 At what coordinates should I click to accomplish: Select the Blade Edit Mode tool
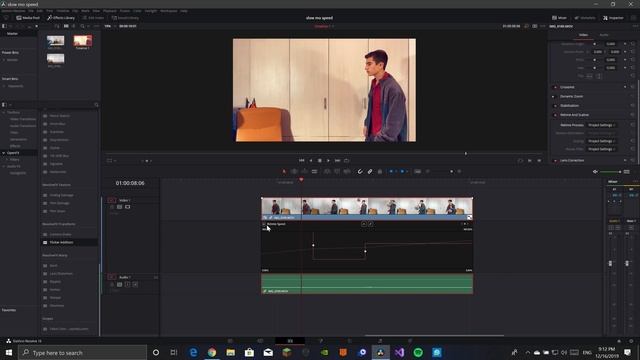point(314,171)
